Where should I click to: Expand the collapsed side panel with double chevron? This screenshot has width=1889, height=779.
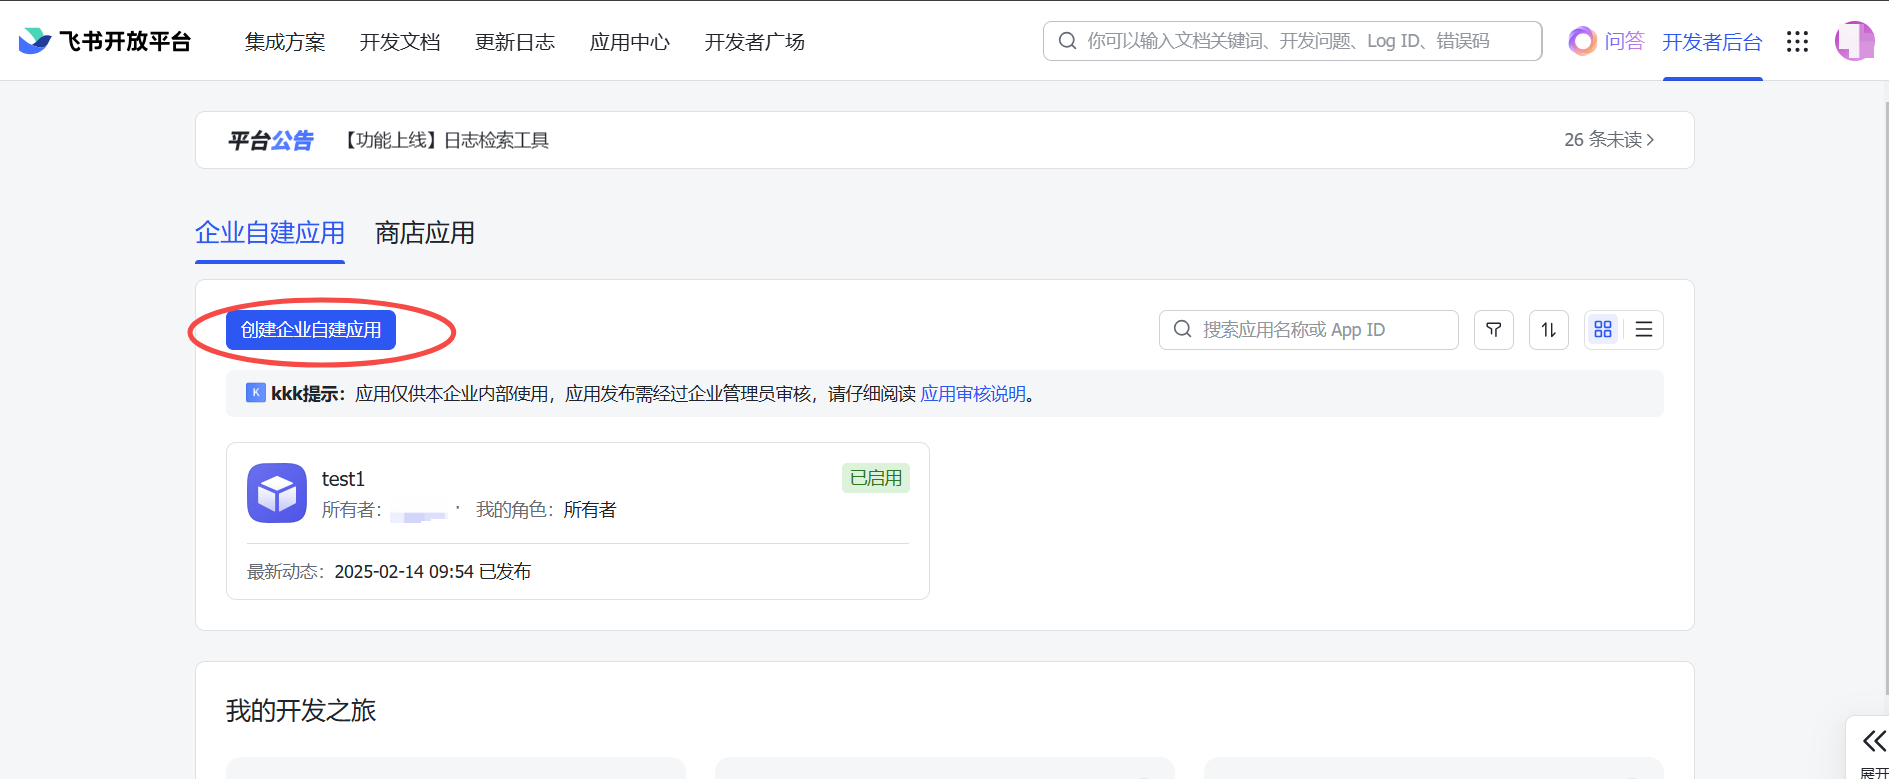pos(1873,741)
